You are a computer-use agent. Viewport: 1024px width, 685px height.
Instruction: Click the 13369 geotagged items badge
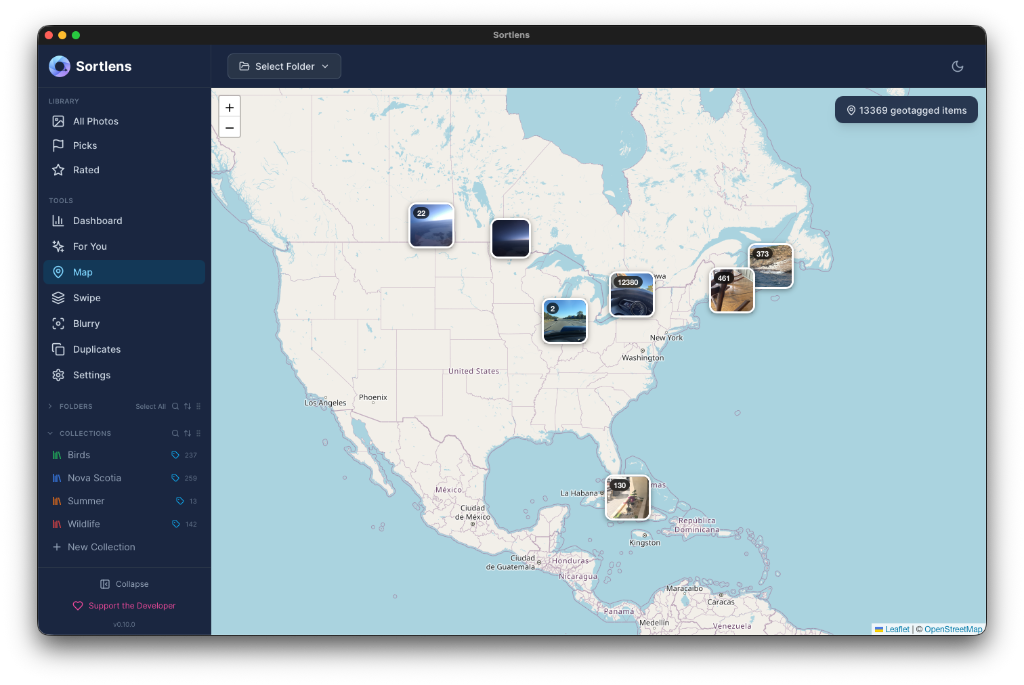(x=906, y=110)
